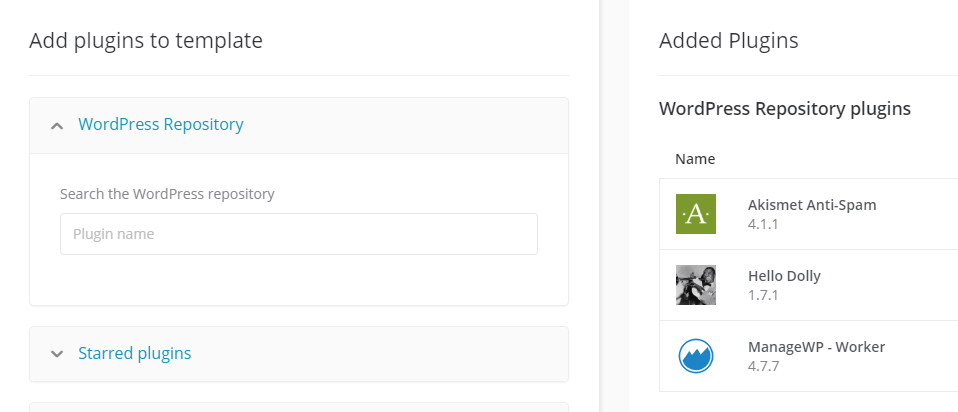
Task: Click the ManageWP Worker blue mountain icon
Action: coord(695,356)
